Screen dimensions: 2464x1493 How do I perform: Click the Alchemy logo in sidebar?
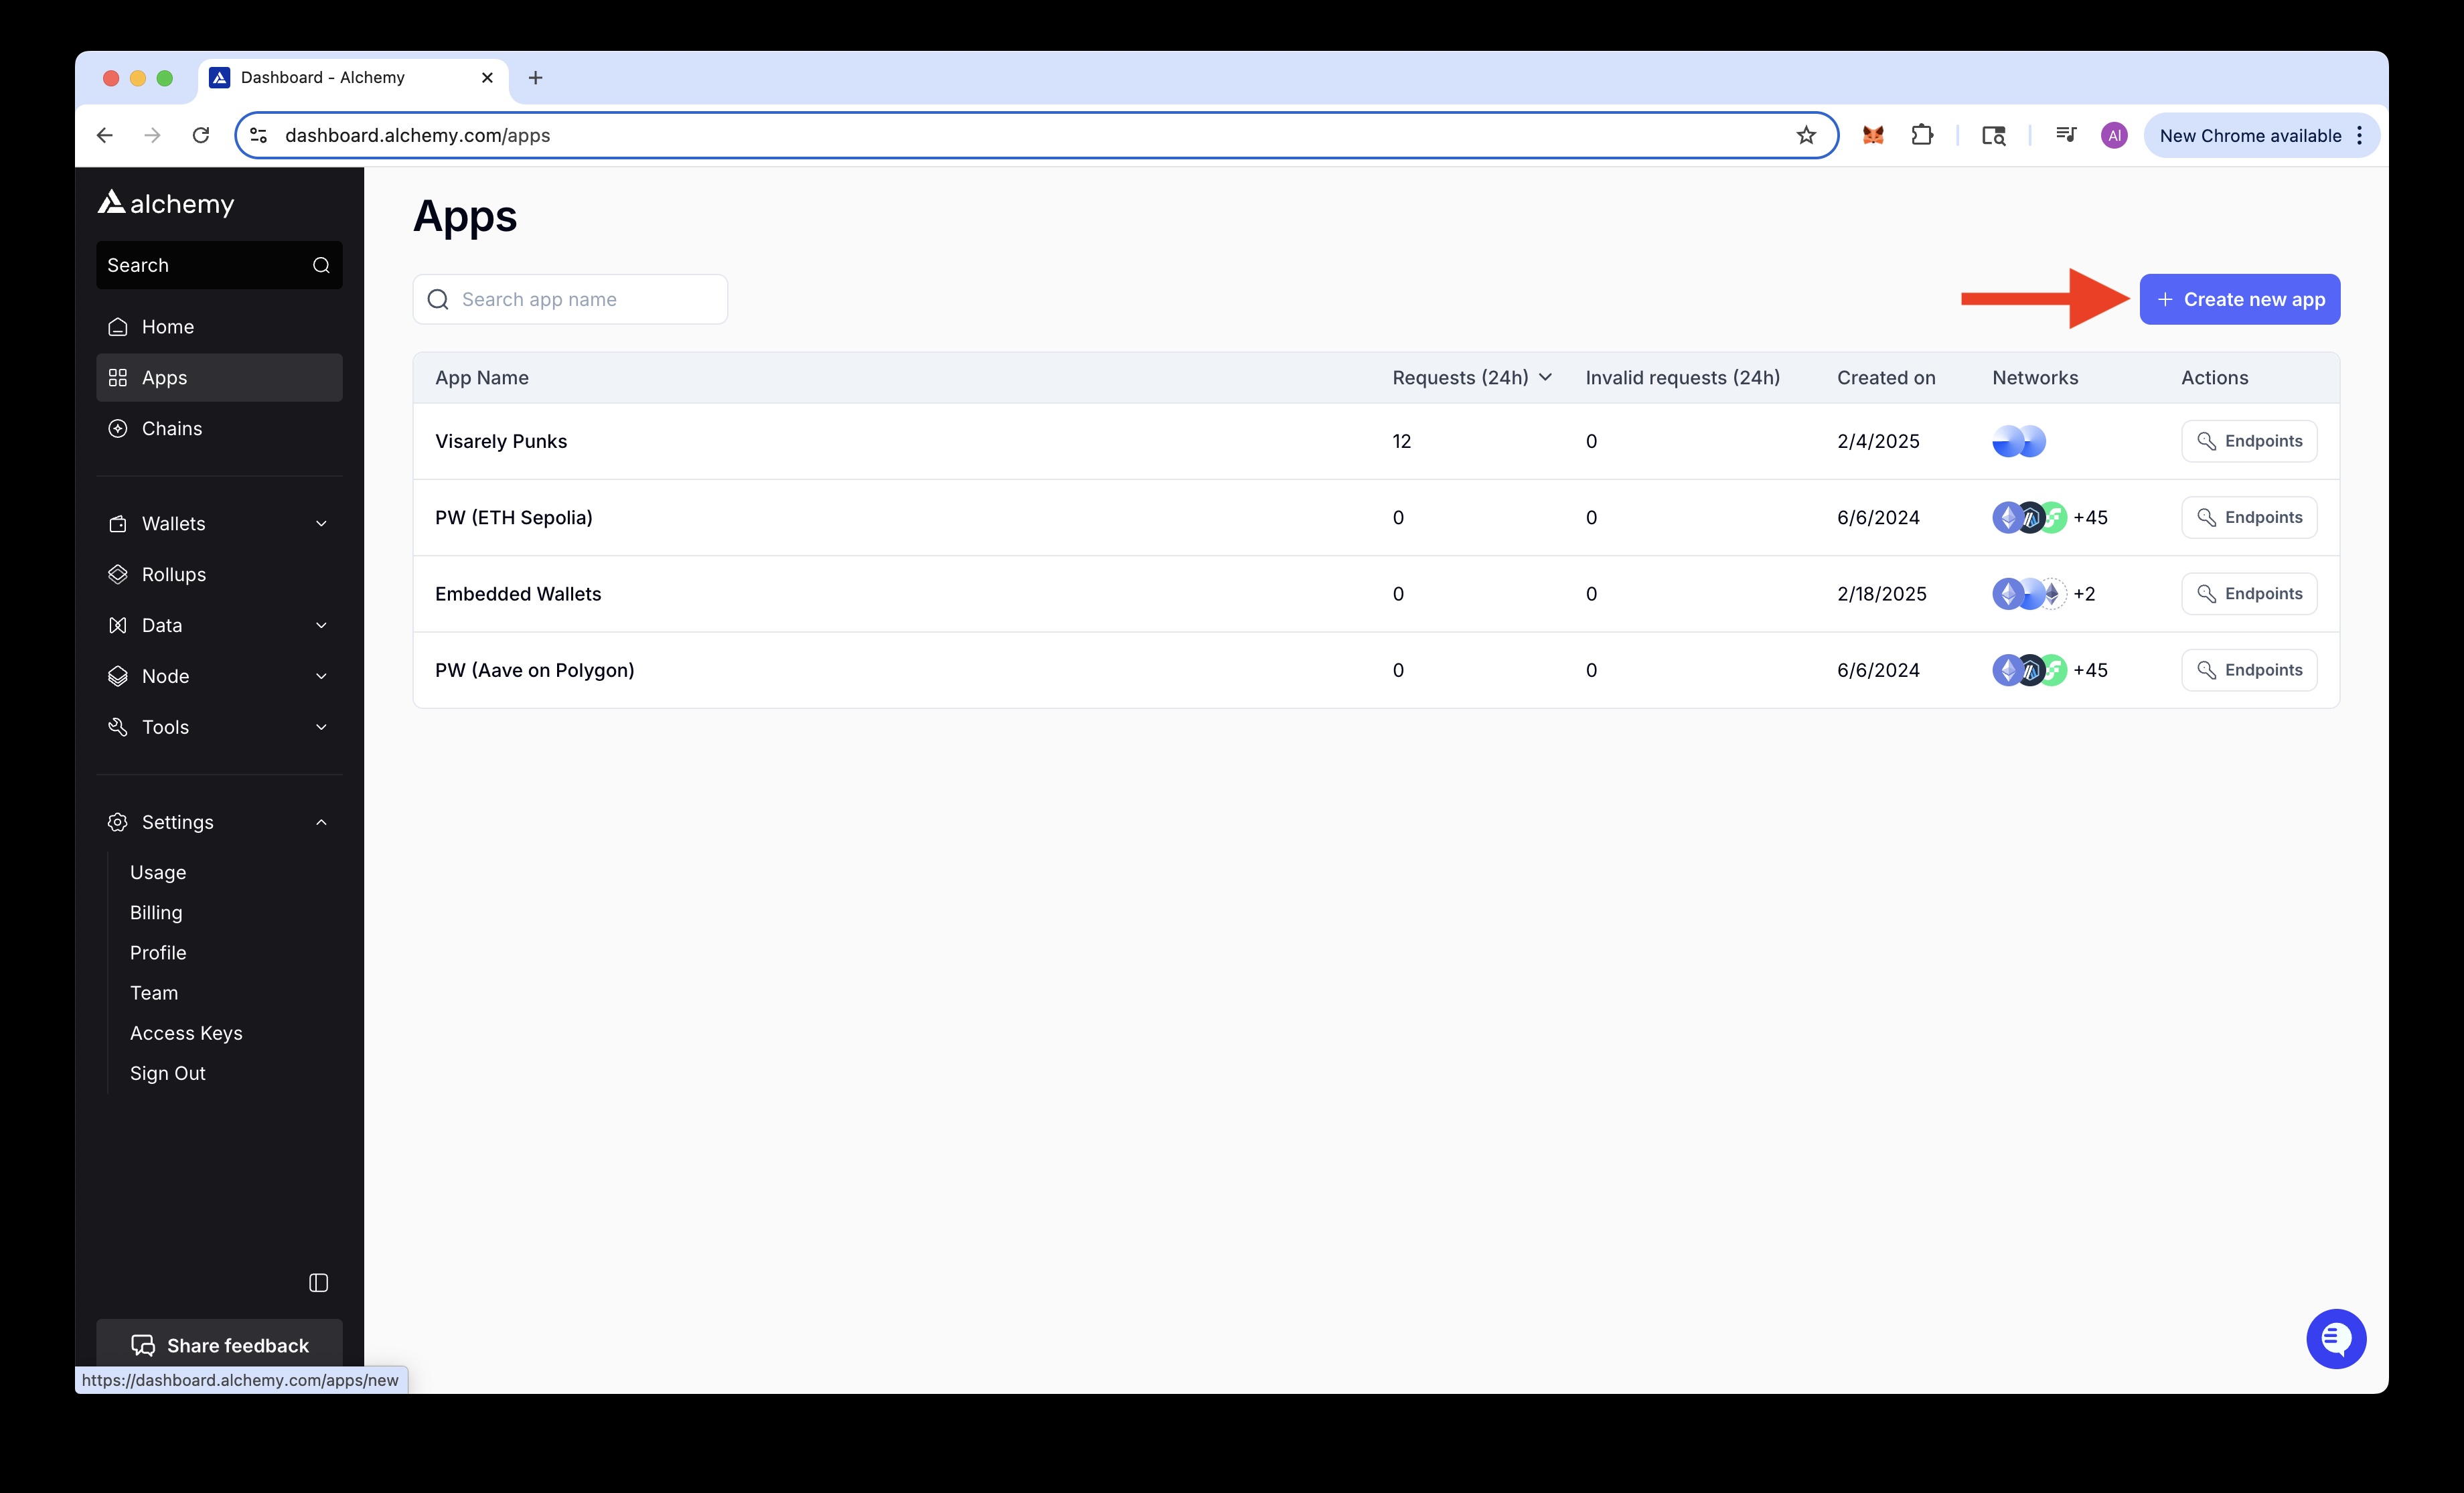coord(166,203)
